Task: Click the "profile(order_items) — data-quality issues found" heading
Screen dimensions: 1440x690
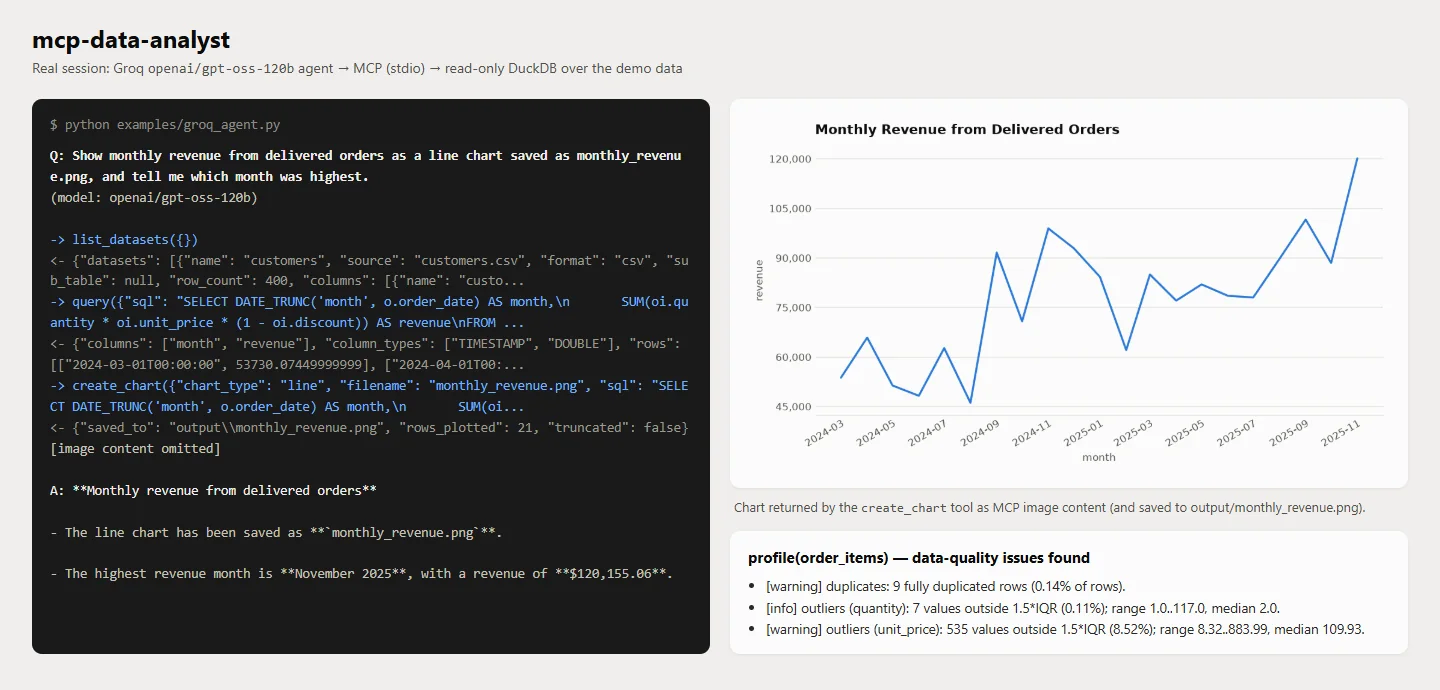Action: [919, 558]
